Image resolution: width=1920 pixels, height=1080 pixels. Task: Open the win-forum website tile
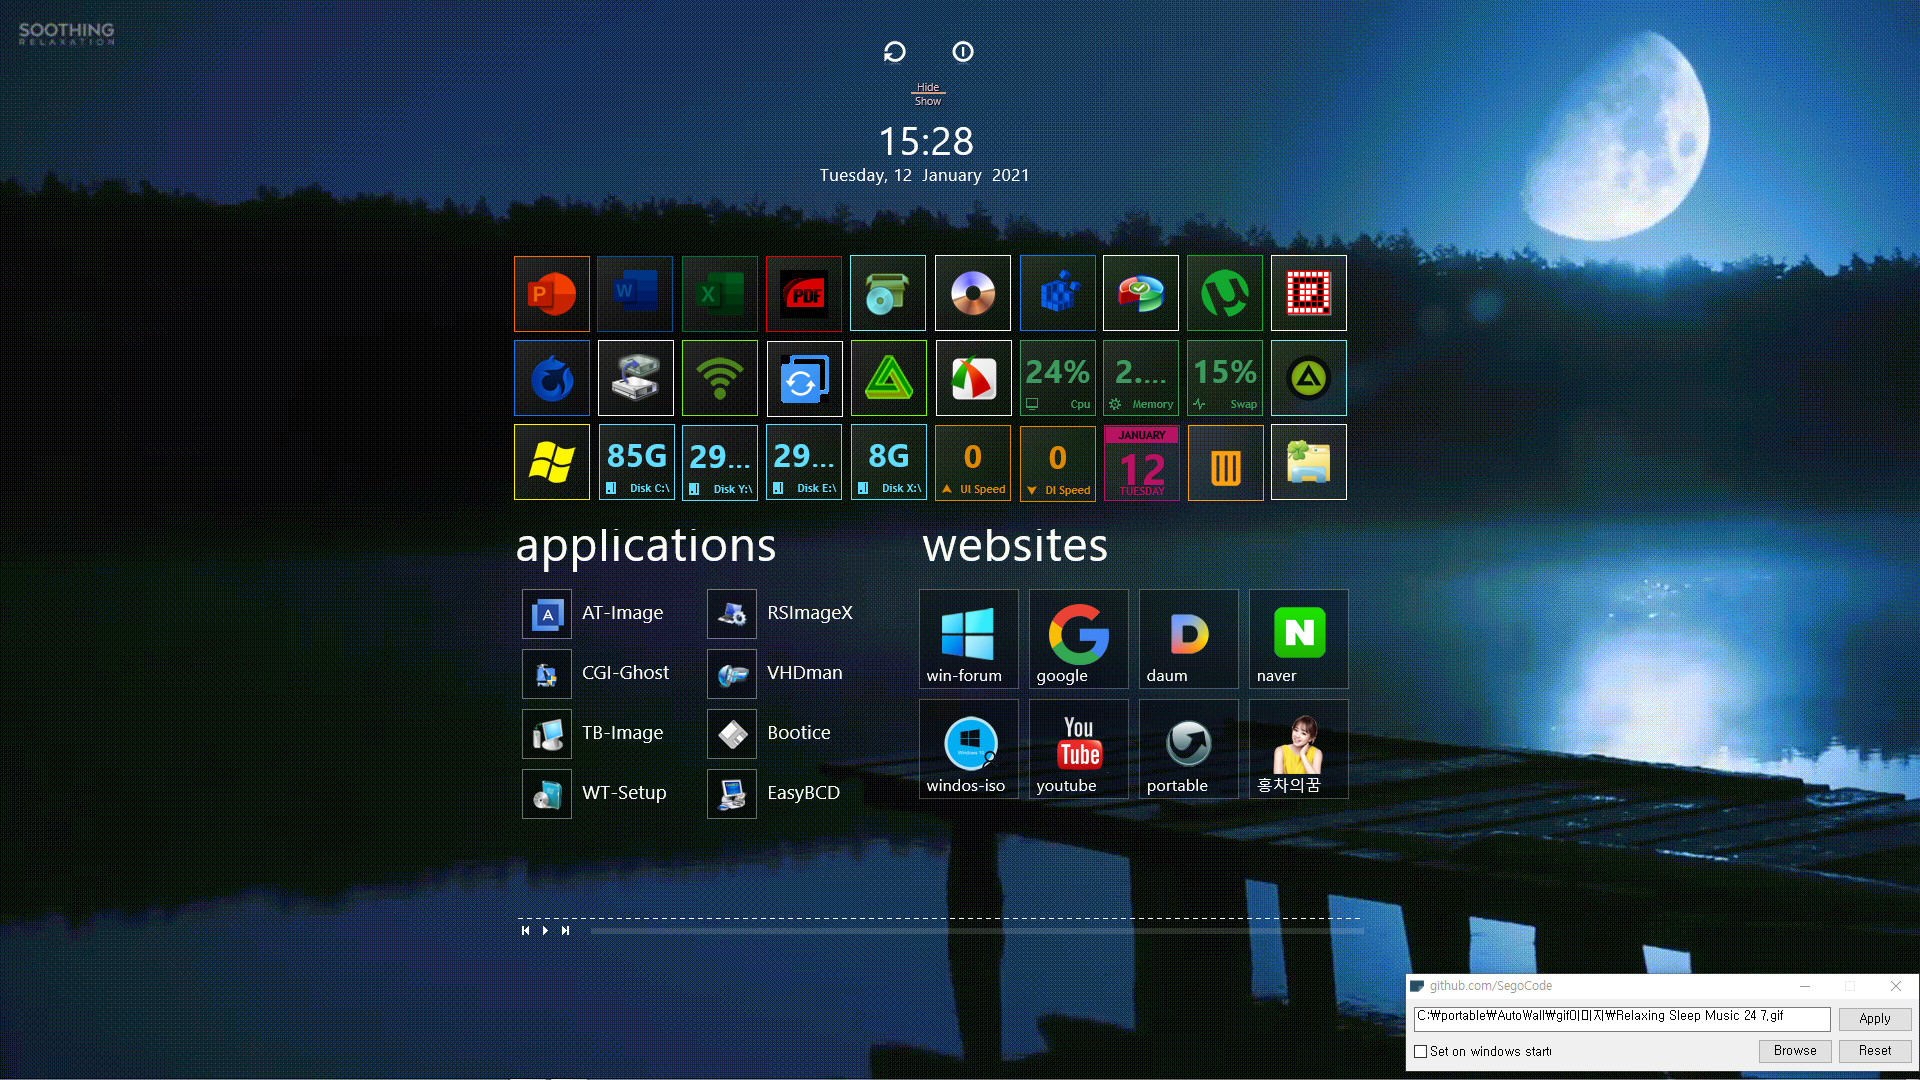coord(968,639)
